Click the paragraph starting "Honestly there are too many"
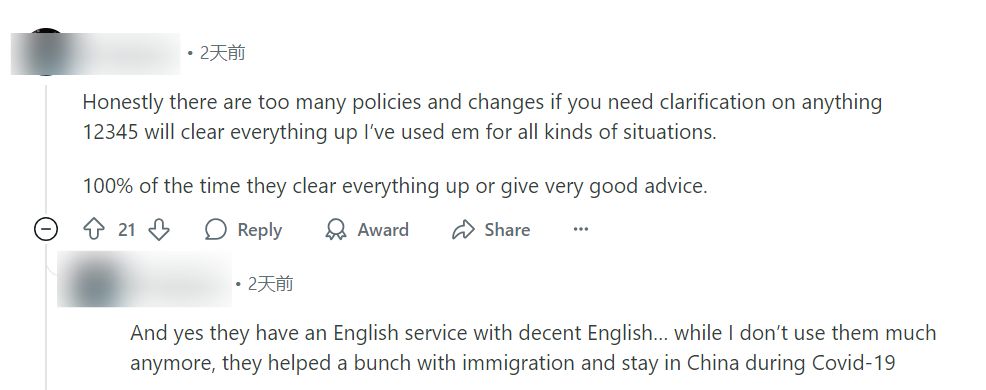Image resolution: width=986 pixels, height=390 pixels. pyautogui.click(x=482, y=117)
